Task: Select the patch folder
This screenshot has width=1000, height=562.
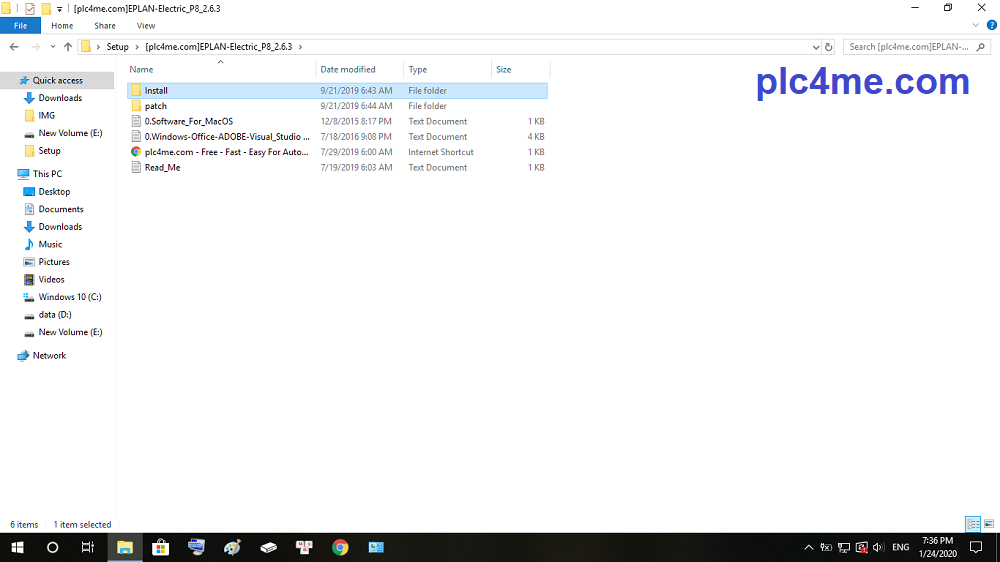Action: pyautogui.click(x=156, y=106)
